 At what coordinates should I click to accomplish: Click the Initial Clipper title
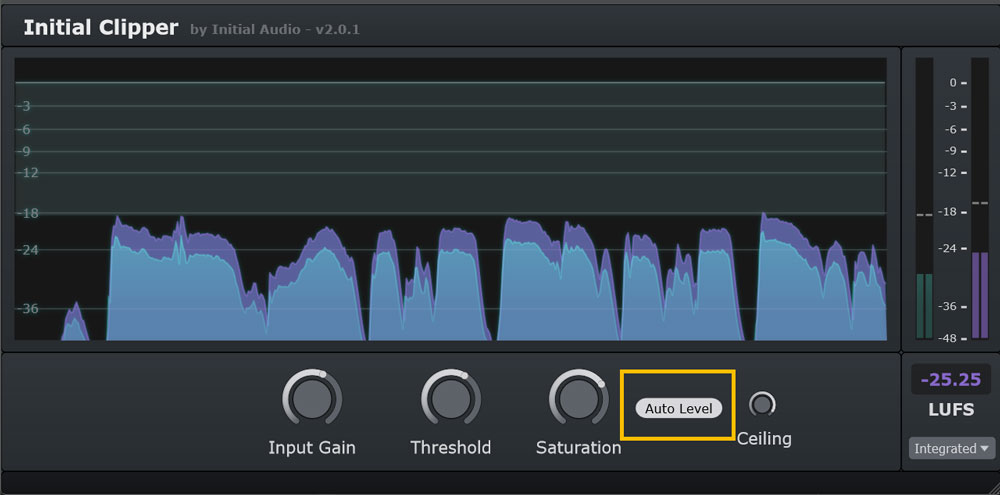click(101, 27)
